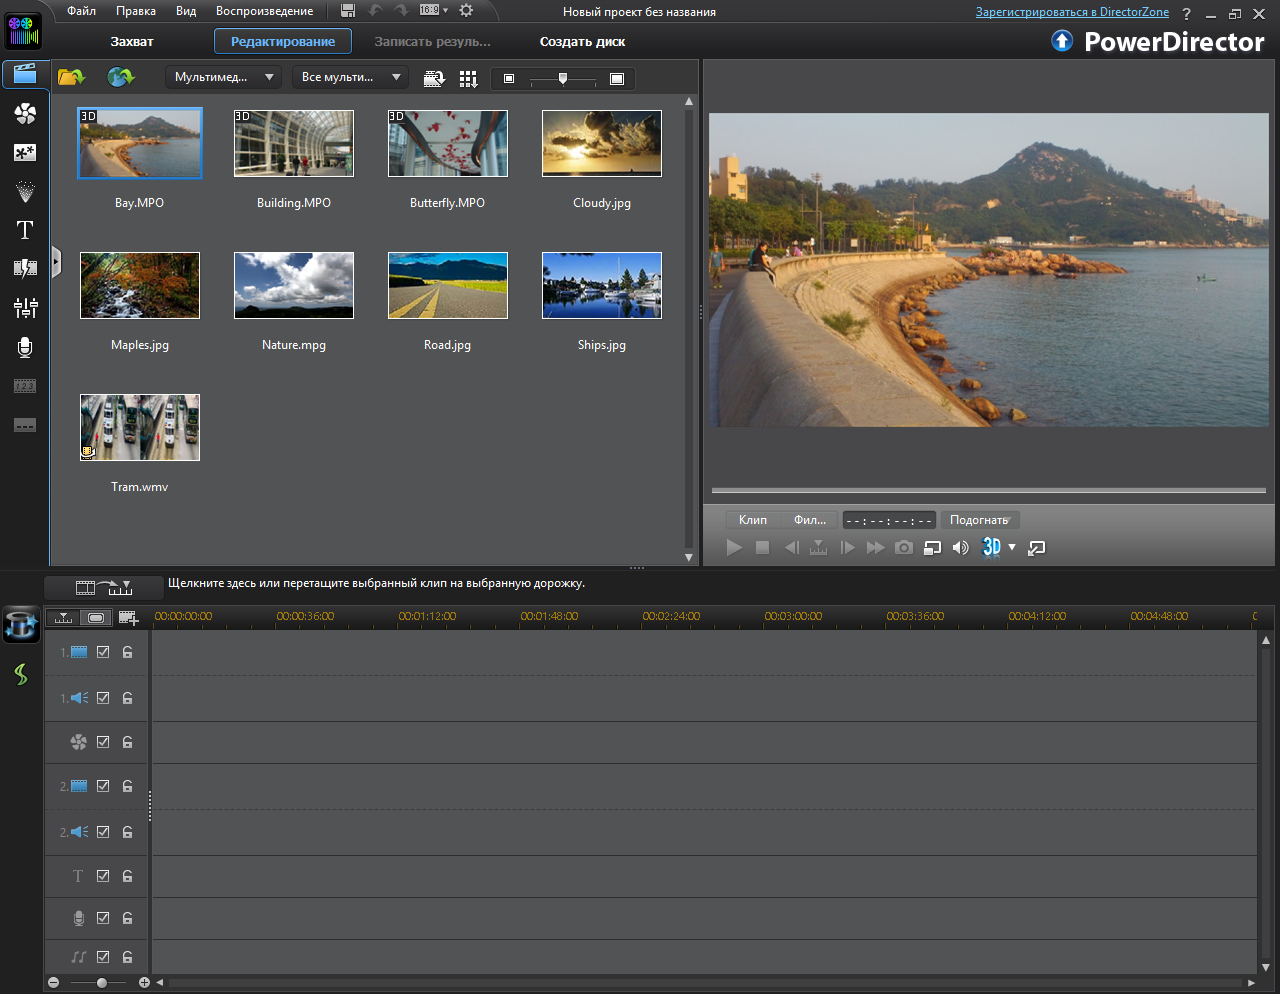Switch to the Захват tab
Image resolution: width=1280 pixels, height=994 pixels.
(130, 41)
